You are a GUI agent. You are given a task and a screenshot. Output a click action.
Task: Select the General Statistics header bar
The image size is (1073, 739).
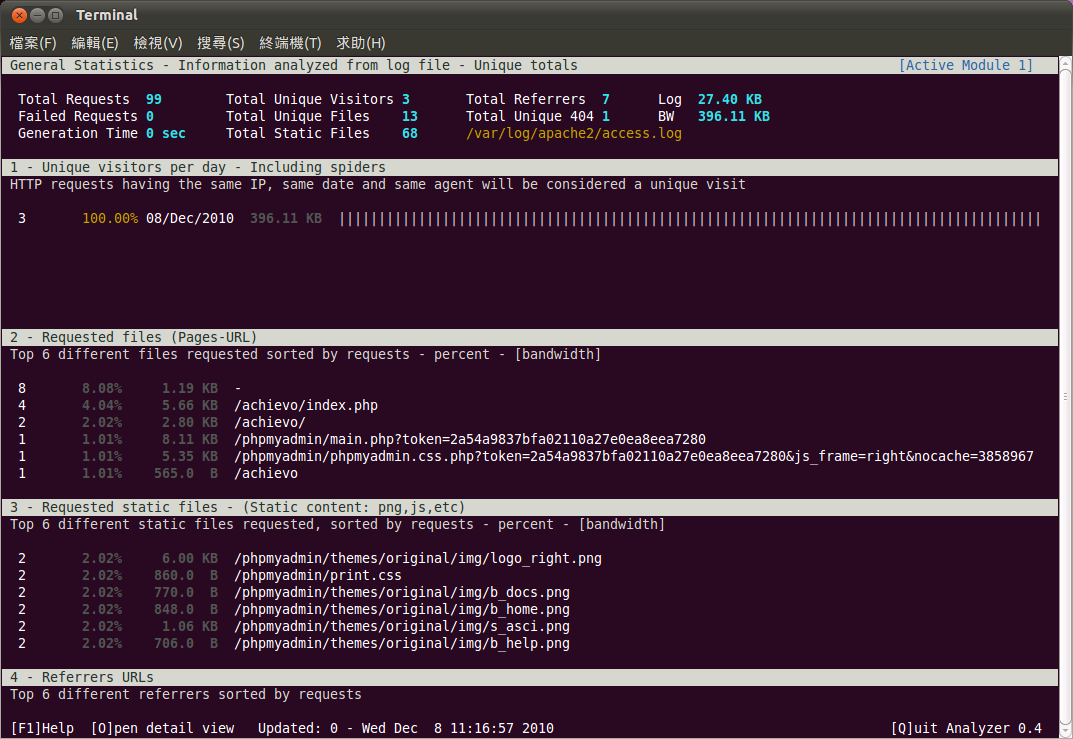530,65
